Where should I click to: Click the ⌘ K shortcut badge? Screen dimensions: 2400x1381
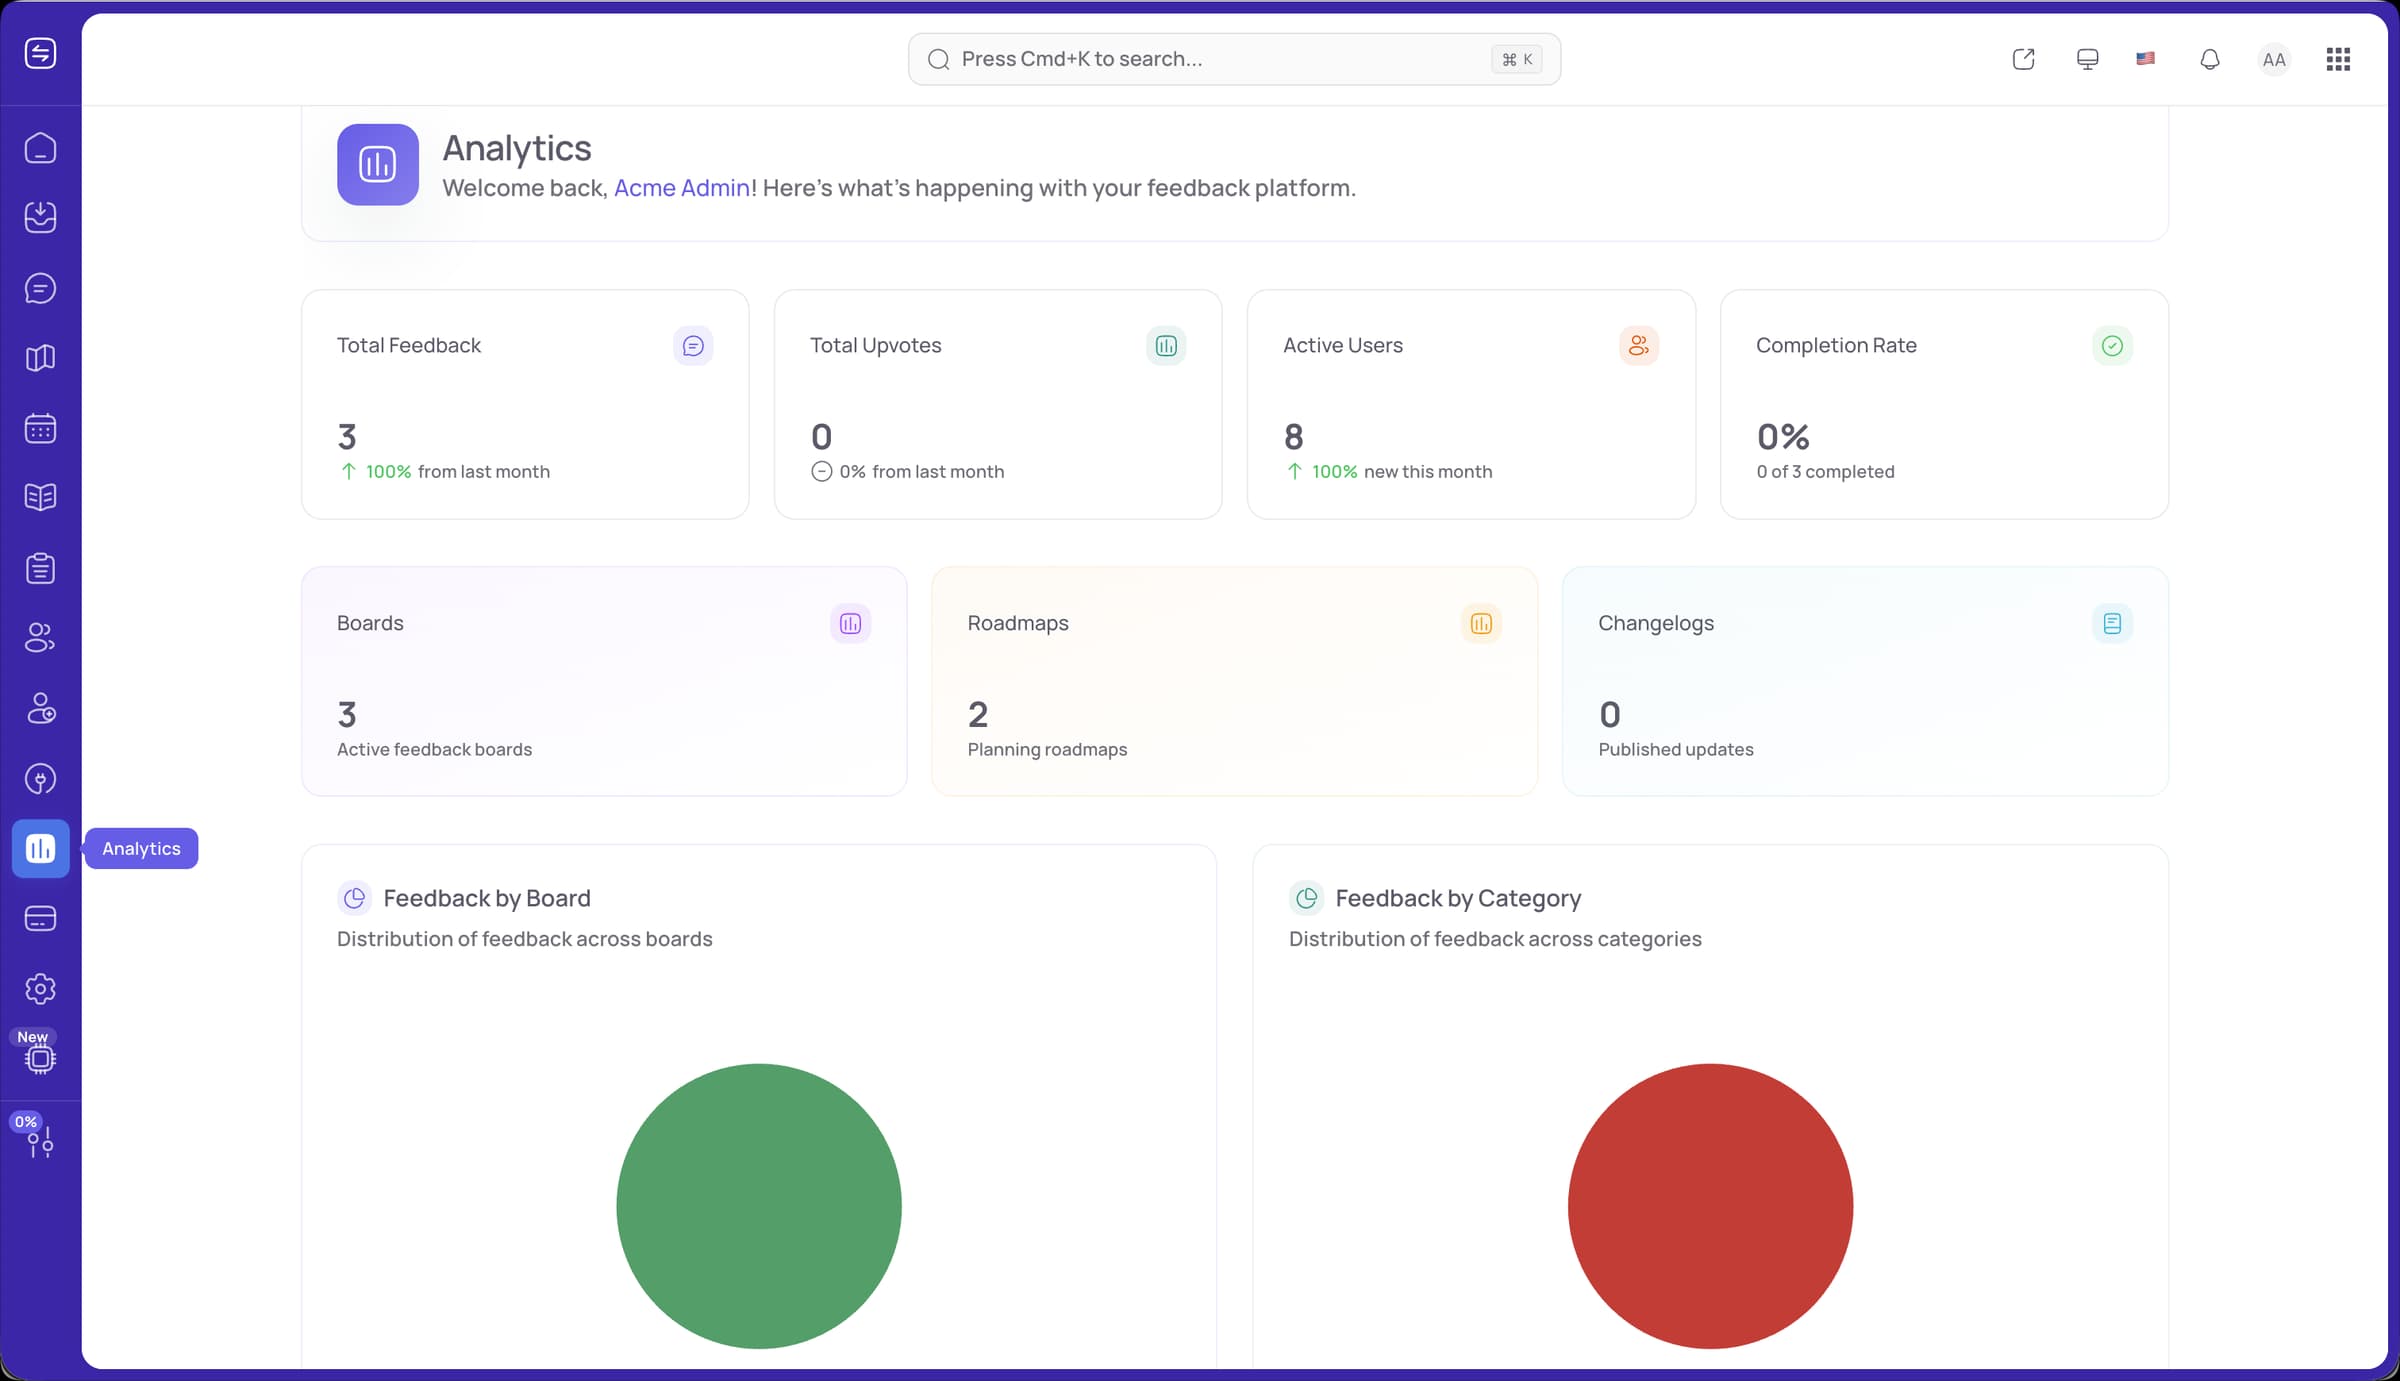[1517, 59]
